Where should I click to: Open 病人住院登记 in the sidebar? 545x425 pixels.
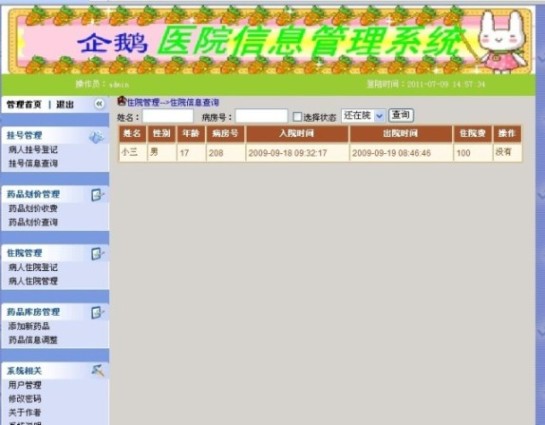pyautogui.click(x=33, y=267)
